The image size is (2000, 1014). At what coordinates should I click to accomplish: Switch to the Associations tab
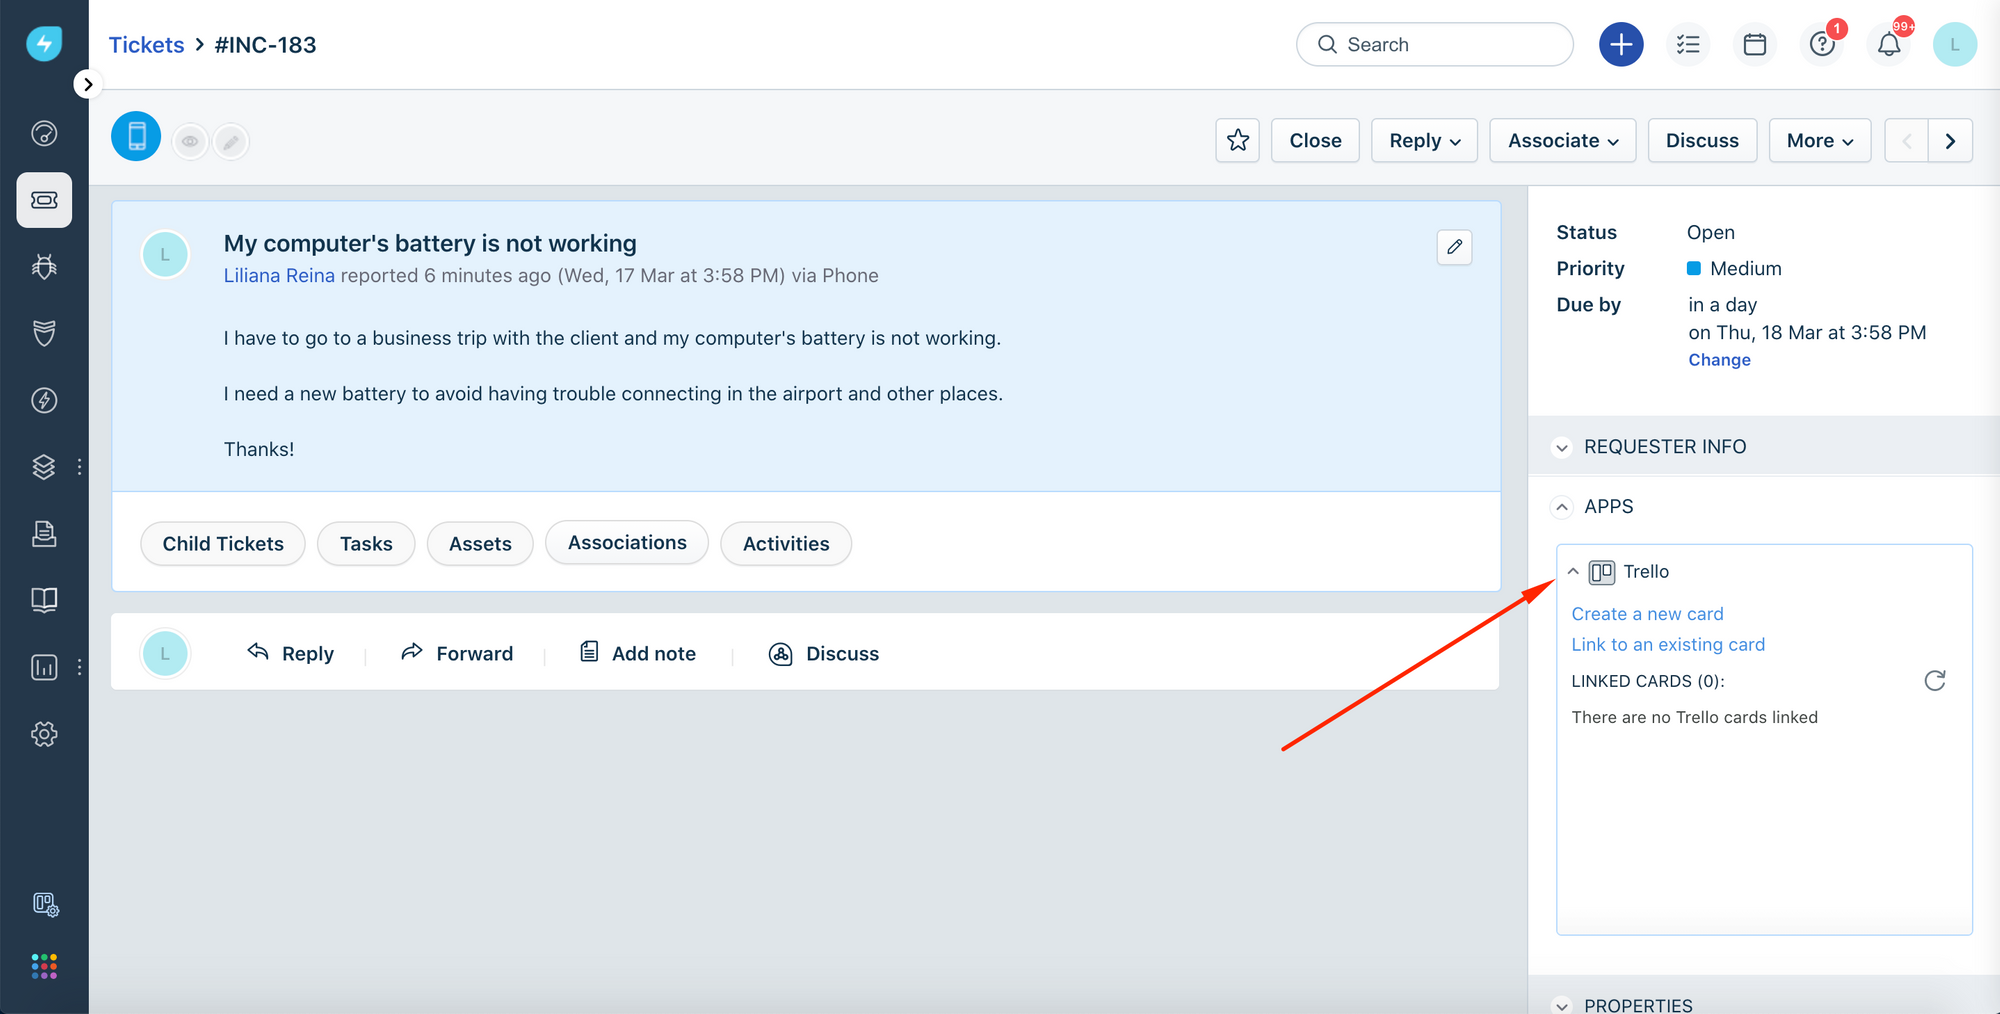pyautogui.click(x=626, y=542)
